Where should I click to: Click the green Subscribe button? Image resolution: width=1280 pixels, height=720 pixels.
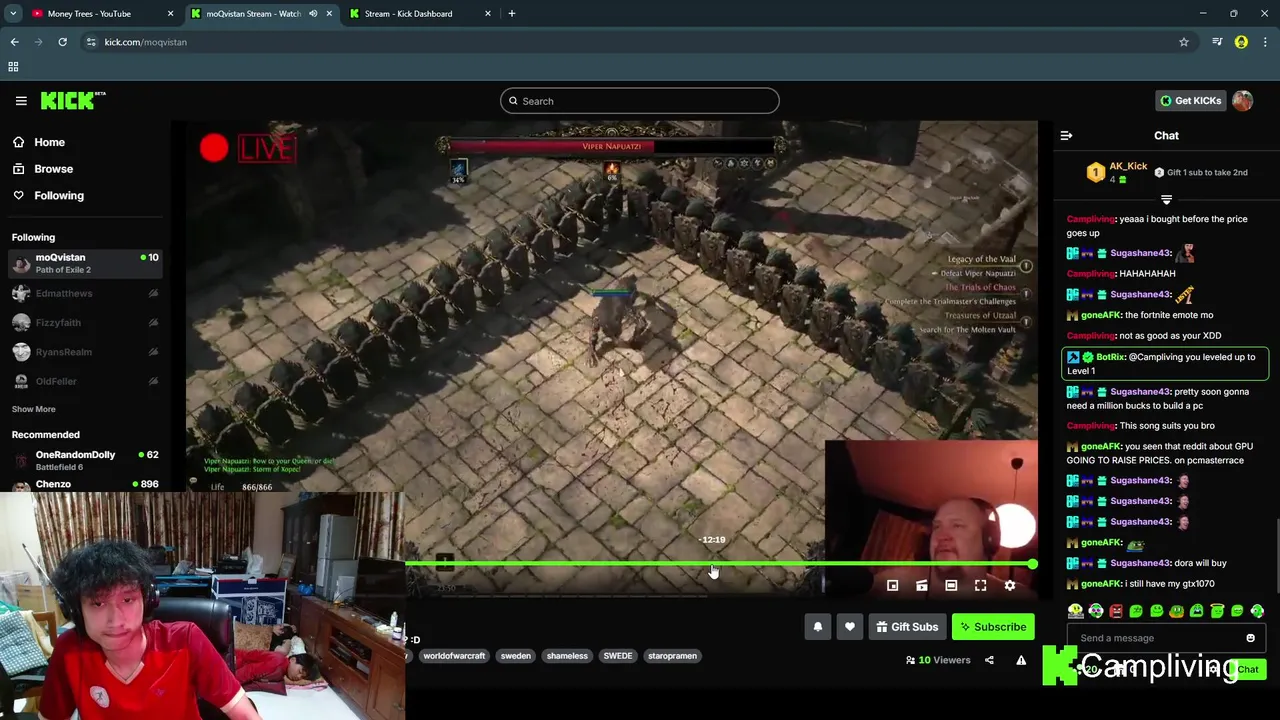[994, 627]
